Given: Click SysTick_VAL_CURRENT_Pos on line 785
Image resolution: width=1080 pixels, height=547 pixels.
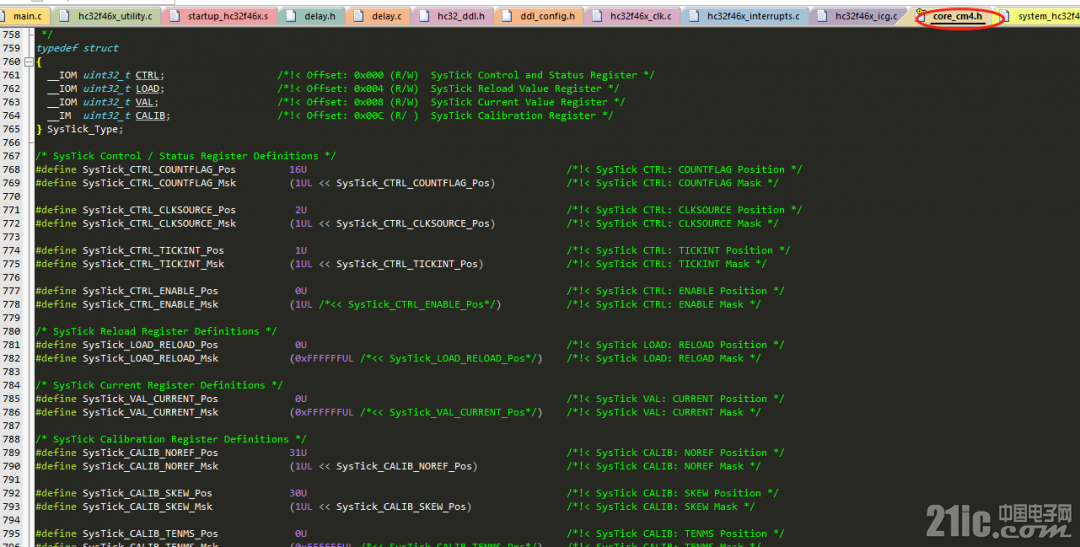Looking at the screenshot, I should point(150,398).
